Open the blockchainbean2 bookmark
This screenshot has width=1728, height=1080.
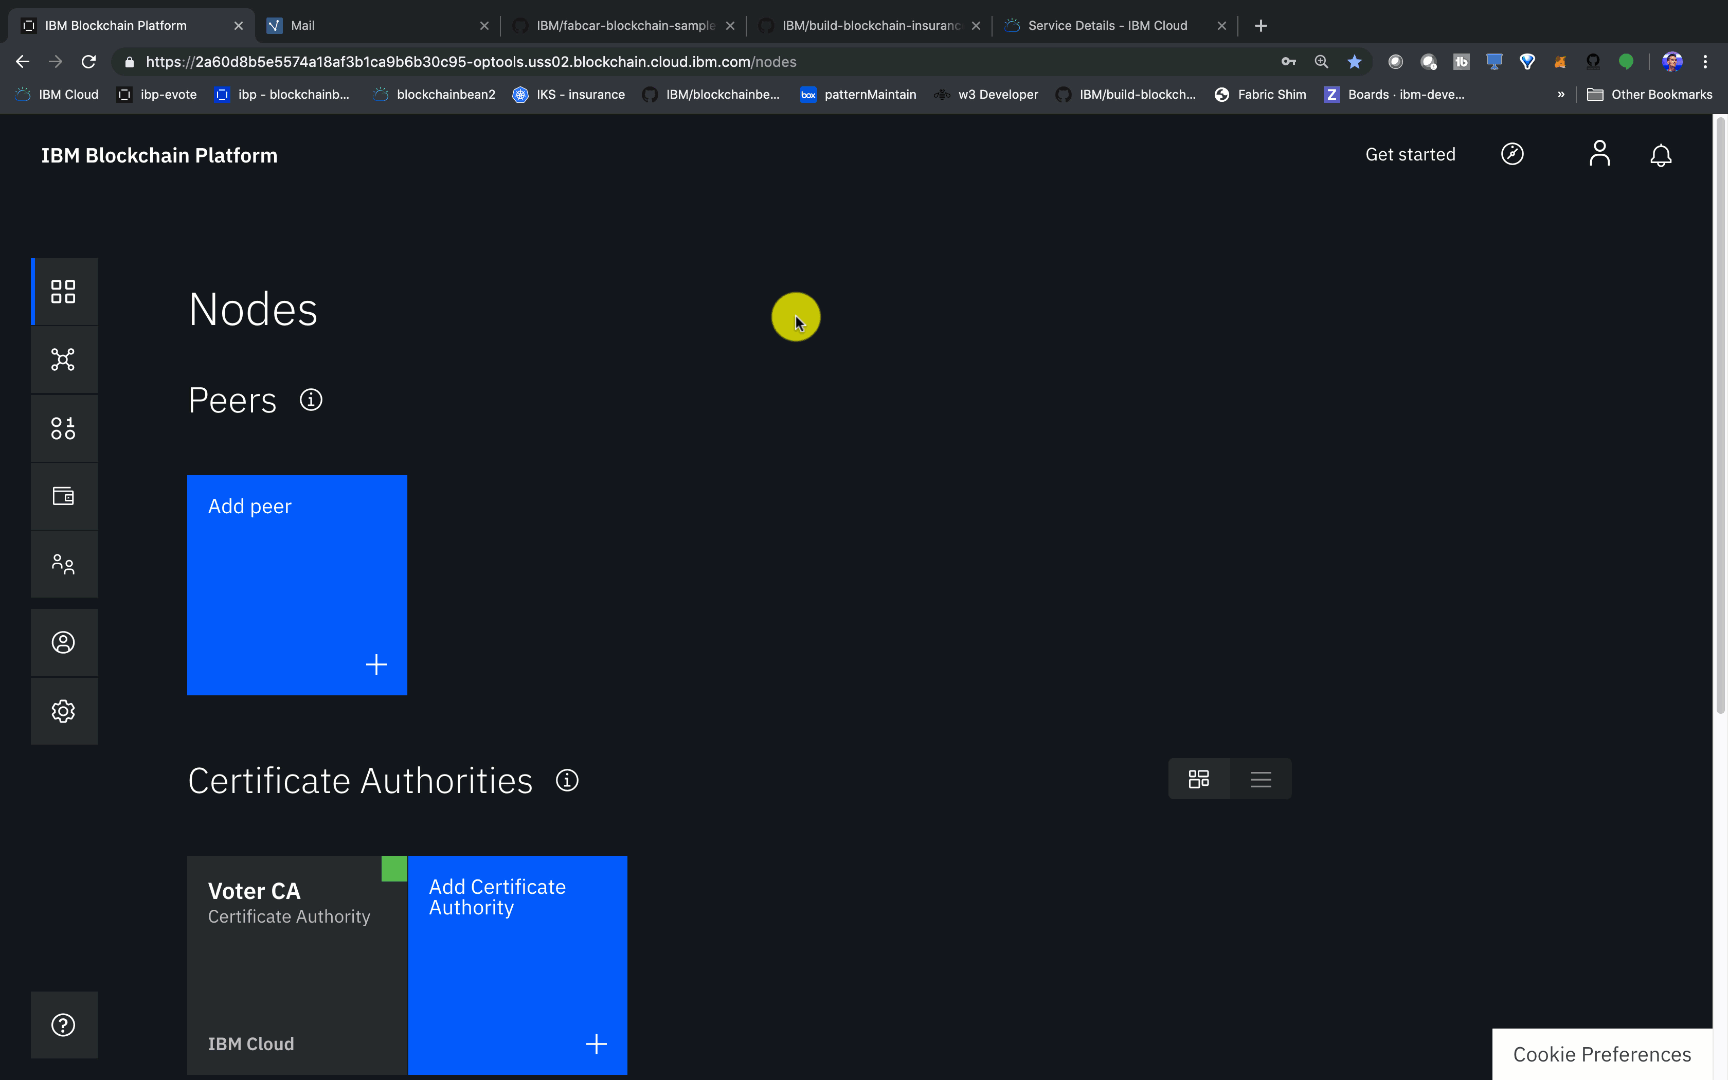434,95
